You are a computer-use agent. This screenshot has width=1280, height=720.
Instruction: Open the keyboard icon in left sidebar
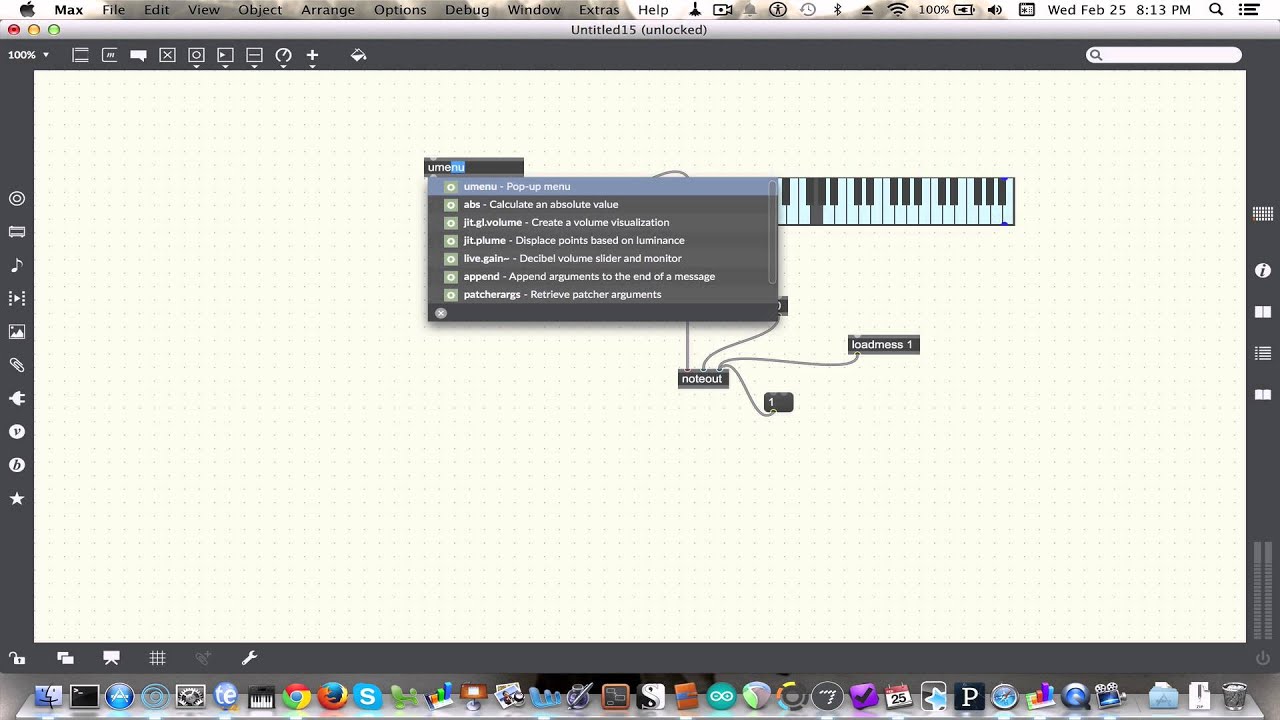pos(17,232)
